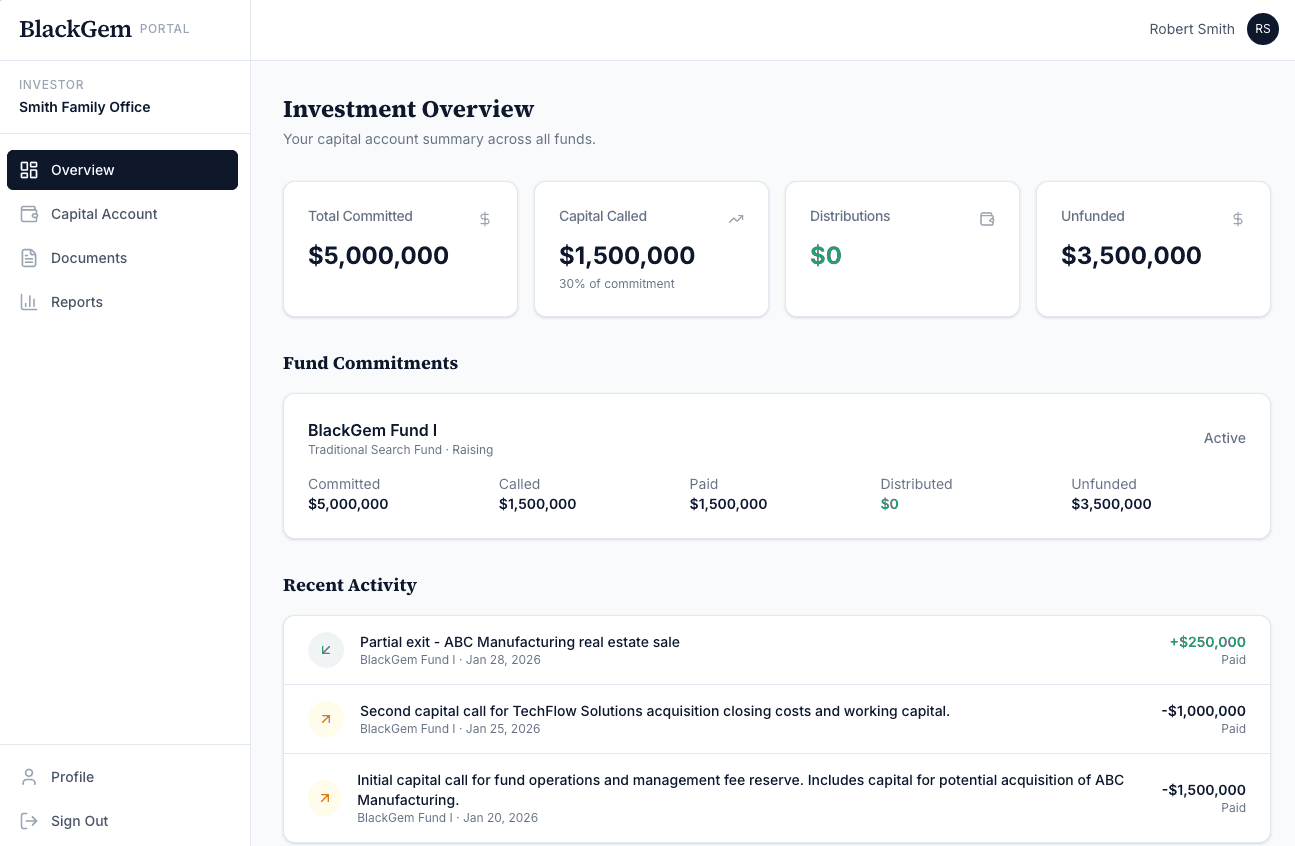The width and height of the screenshot is (1295, 846).
Task: Click the Reports bar chart icon
Action: click(29, 302)
